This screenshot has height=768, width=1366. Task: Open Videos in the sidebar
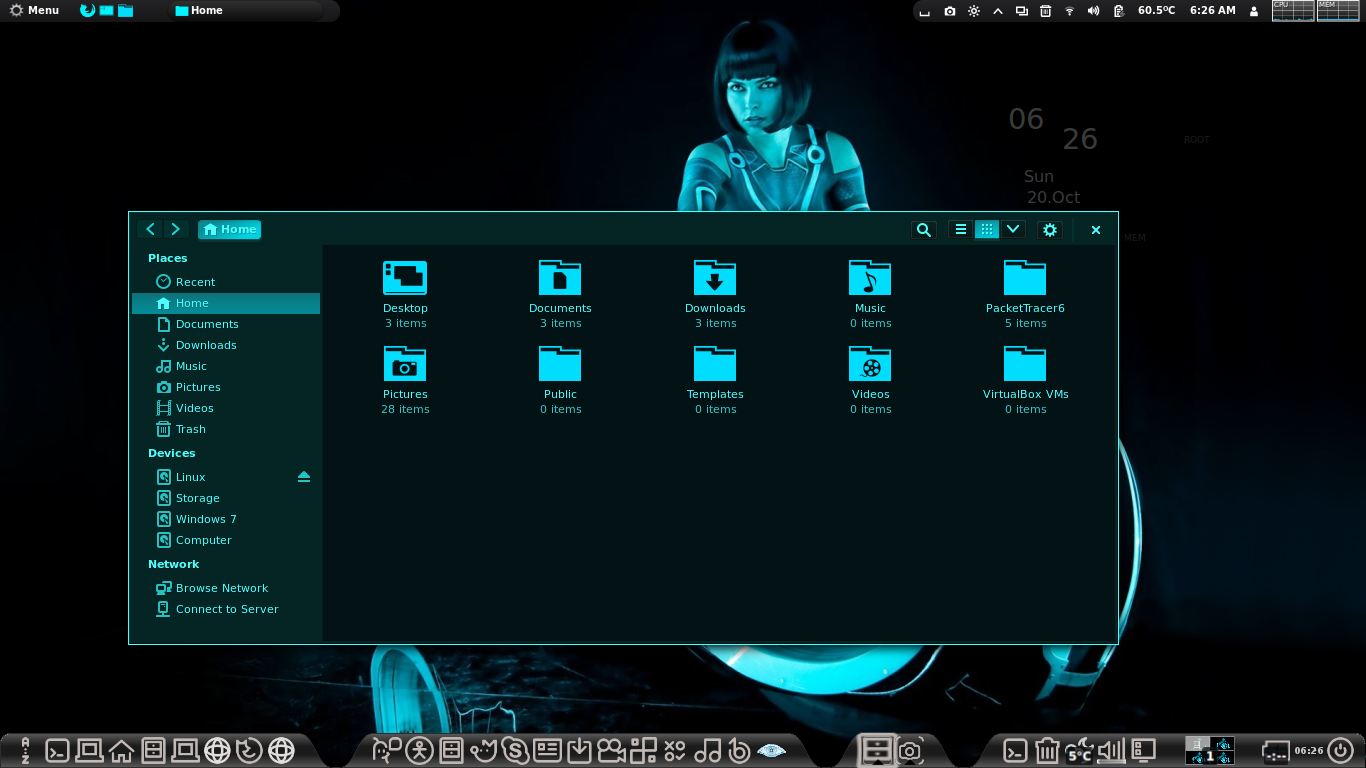tap(226, 408)
